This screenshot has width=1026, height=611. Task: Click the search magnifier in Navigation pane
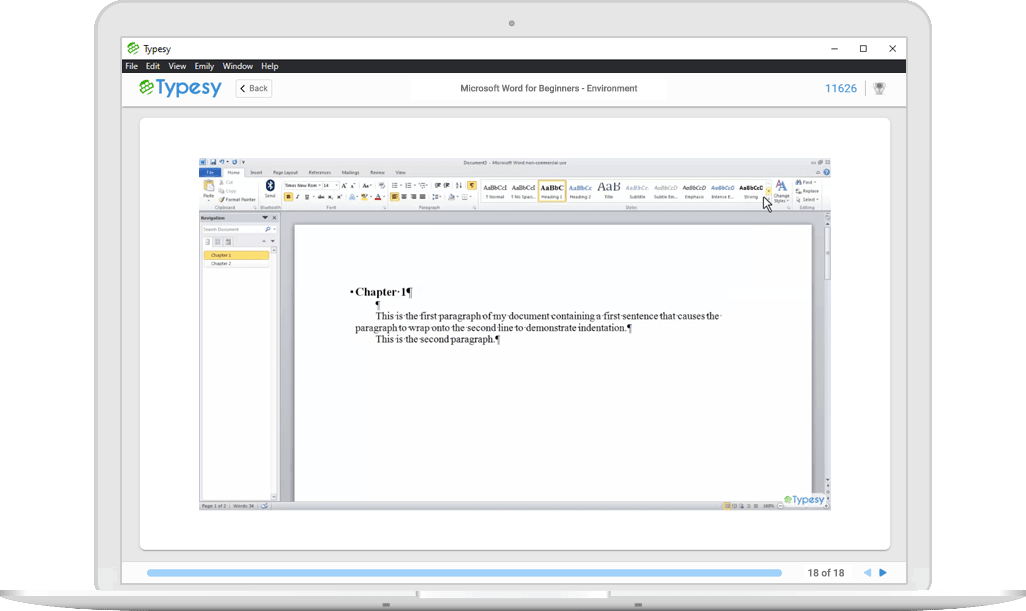[x=268, y=230]
